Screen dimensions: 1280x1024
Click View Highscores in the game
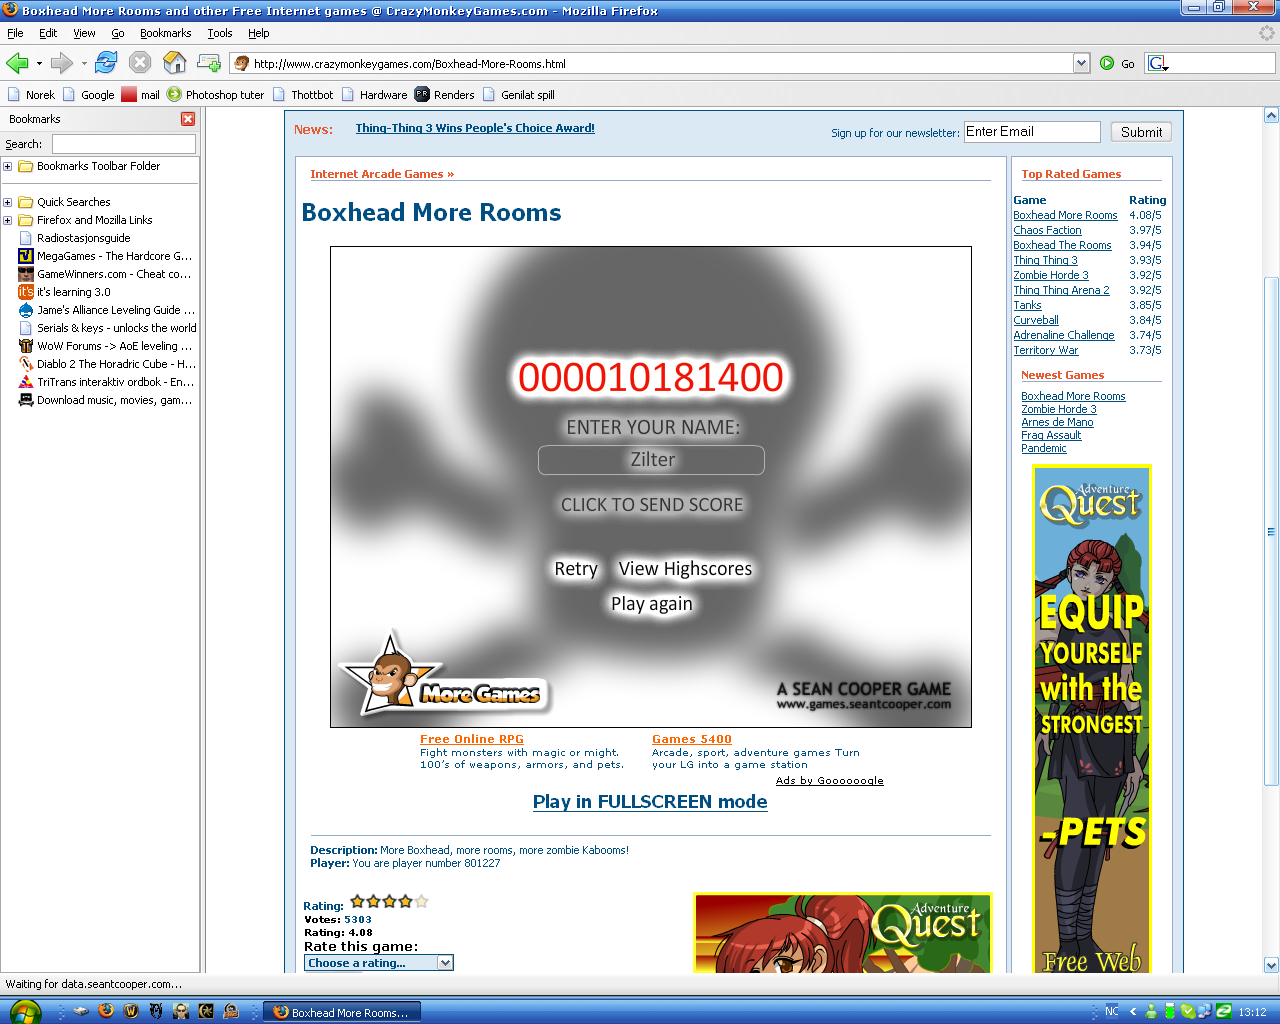685,569
